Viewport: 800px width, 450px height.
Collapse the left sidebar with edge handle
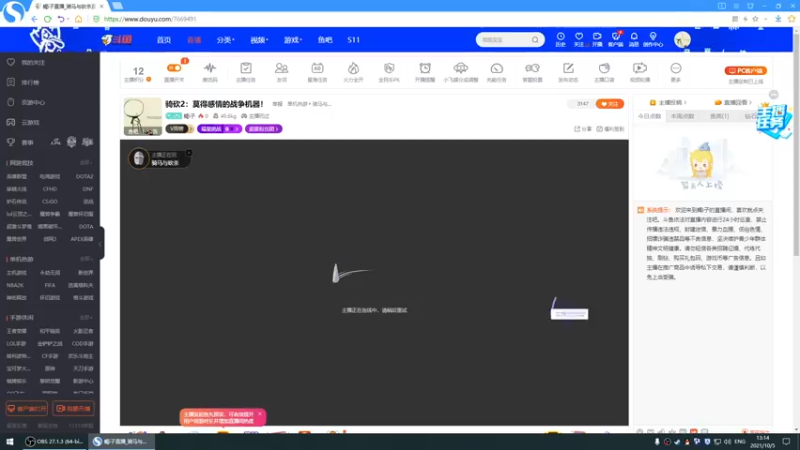pos(101,243)
